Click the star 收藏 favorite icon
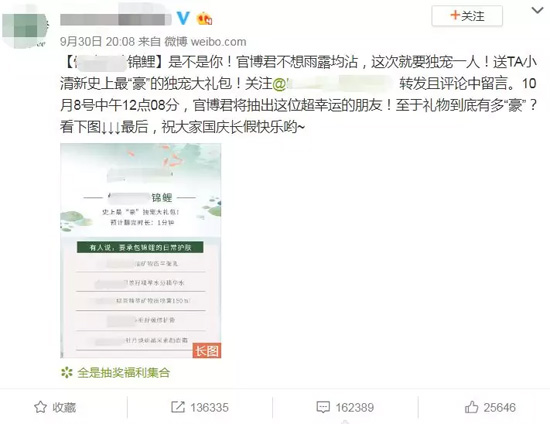This screenshot has height=424, width=550. (x=40, y=407)
